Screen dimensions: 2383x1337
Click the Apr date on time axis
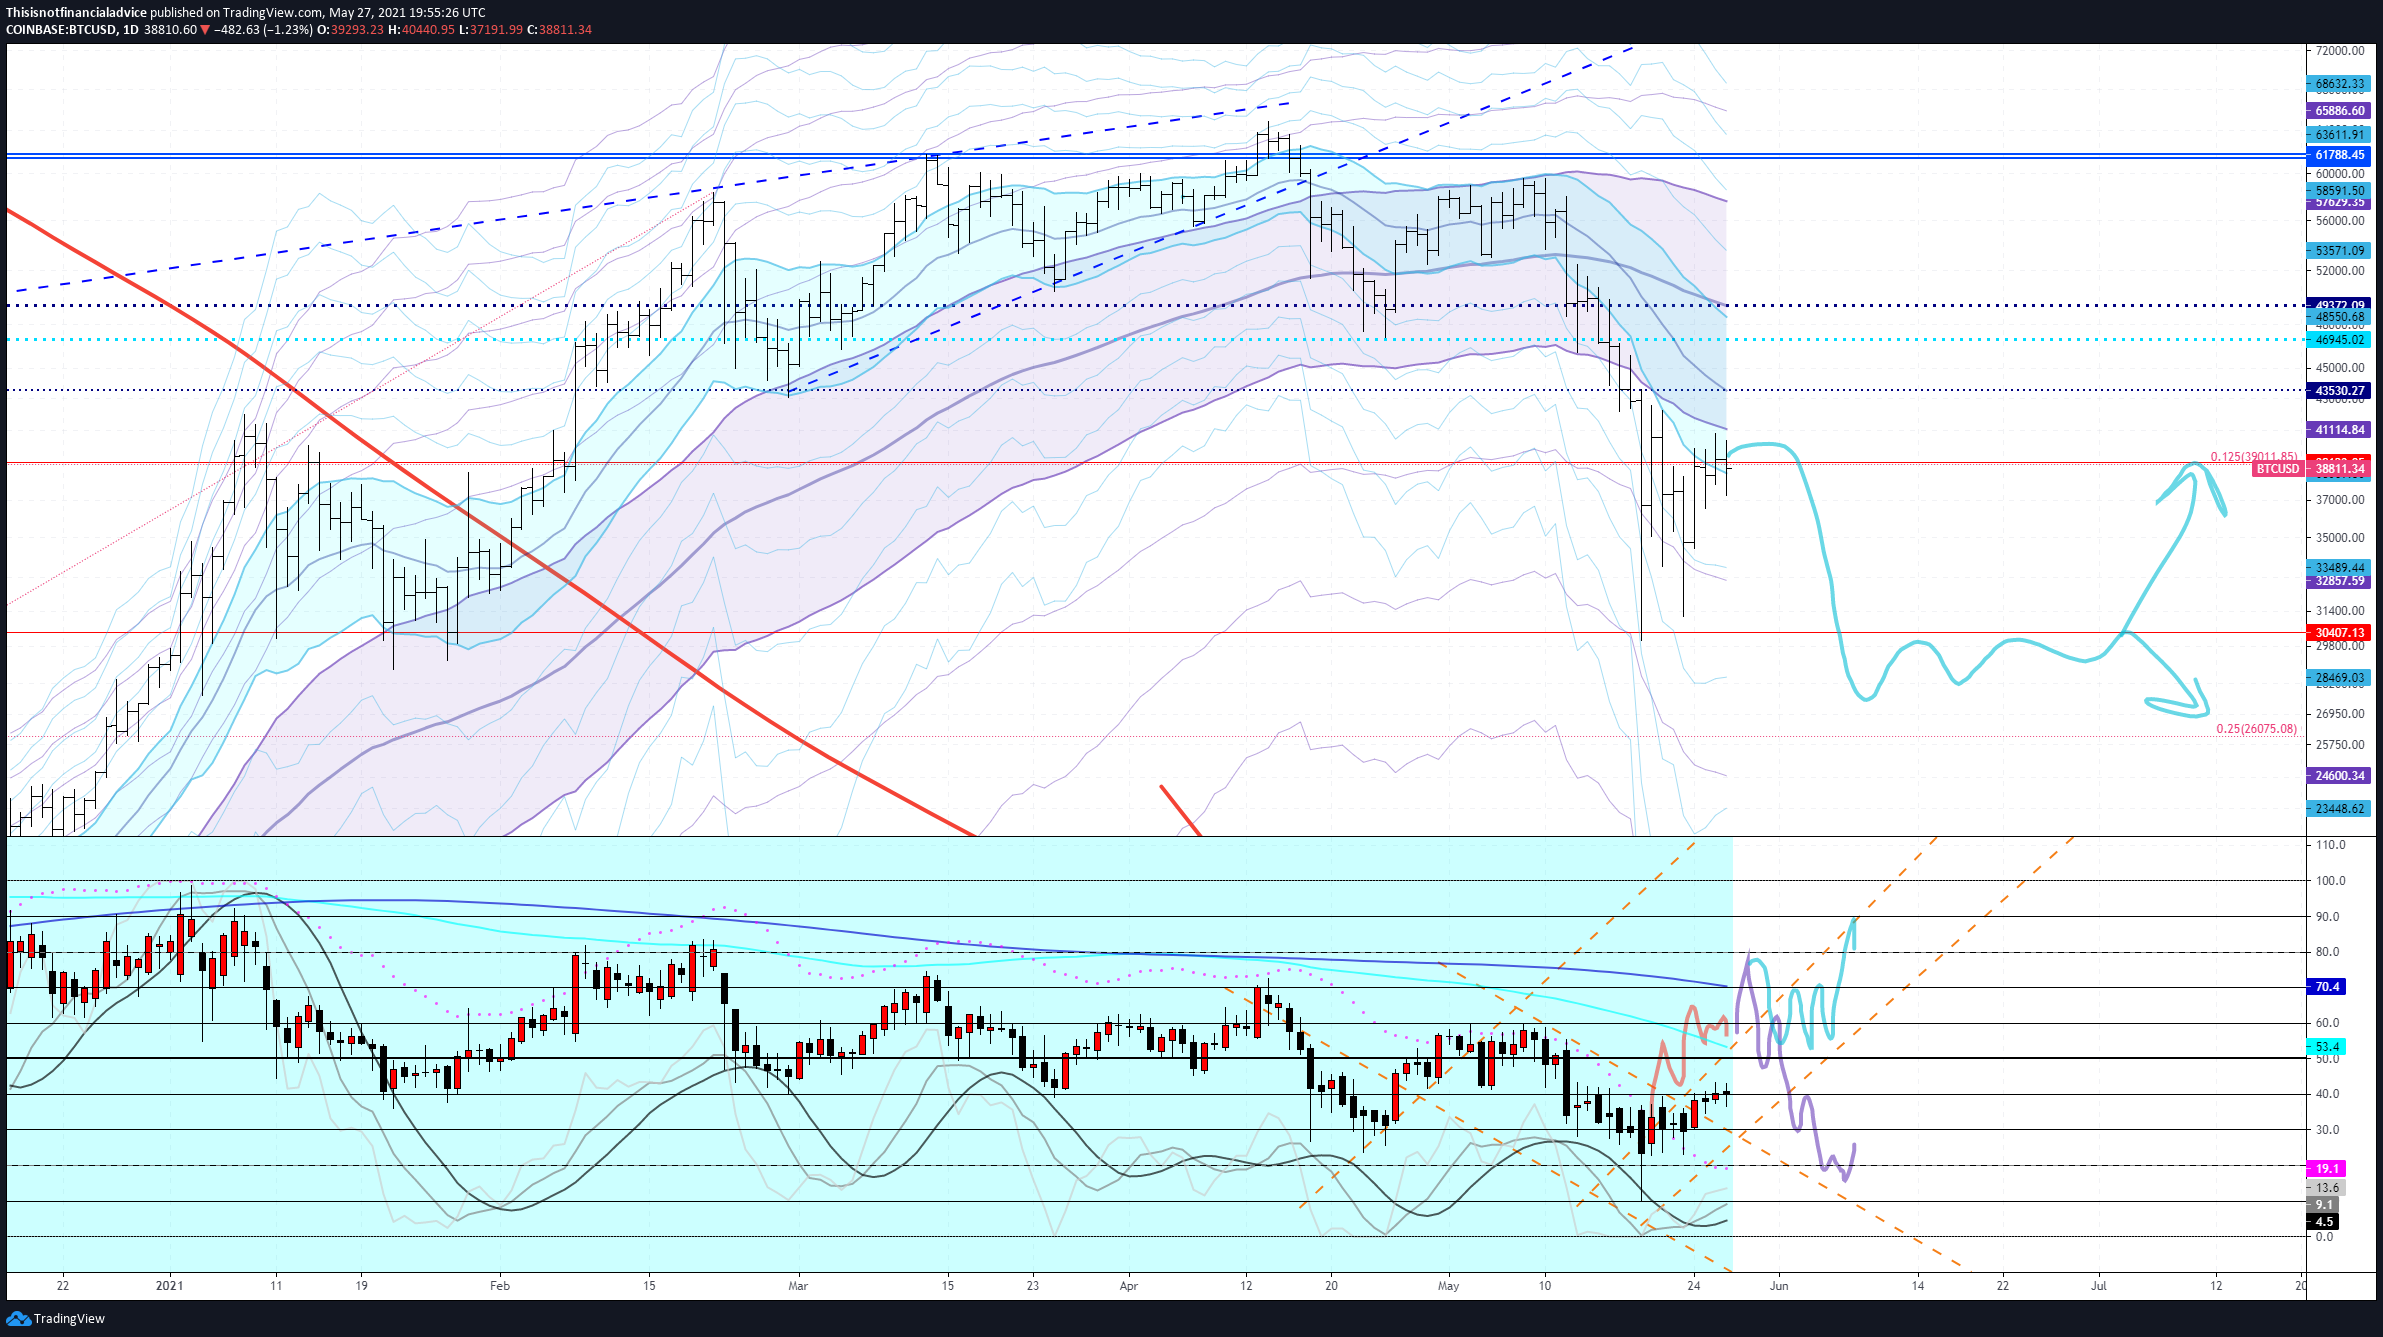[1129, 1286]
